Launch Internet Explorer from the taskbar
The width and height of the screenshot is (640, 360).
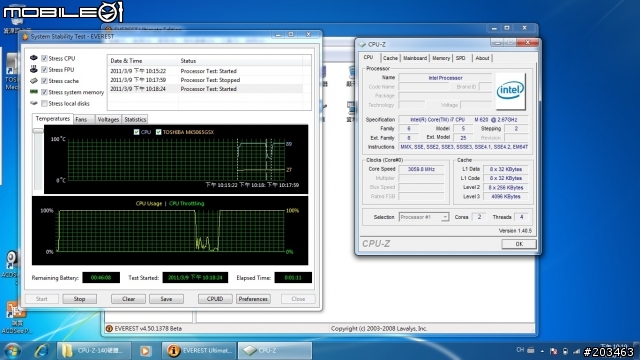[41, 351]
